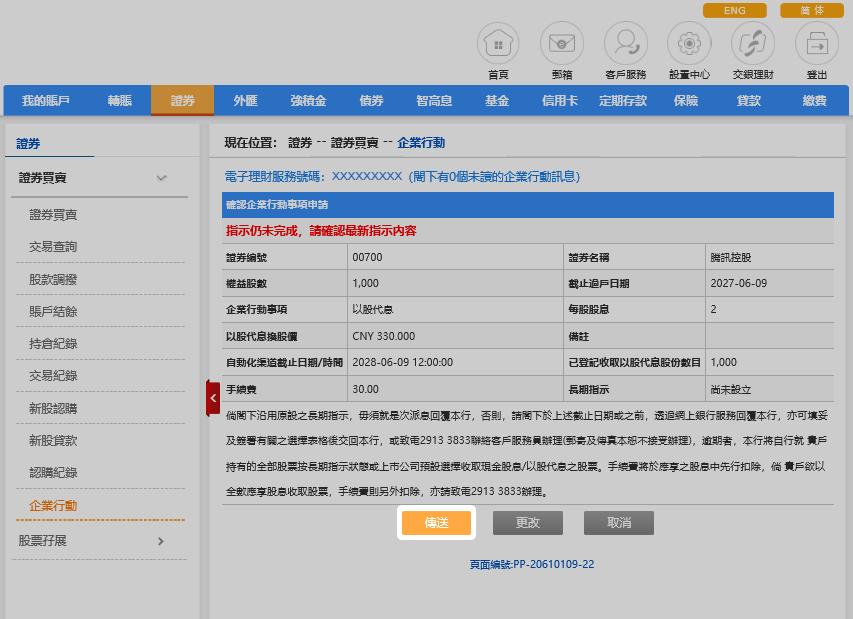
Task: Click the 取消 cancel button
Action: pyautogui.click(x=619, y=523)
